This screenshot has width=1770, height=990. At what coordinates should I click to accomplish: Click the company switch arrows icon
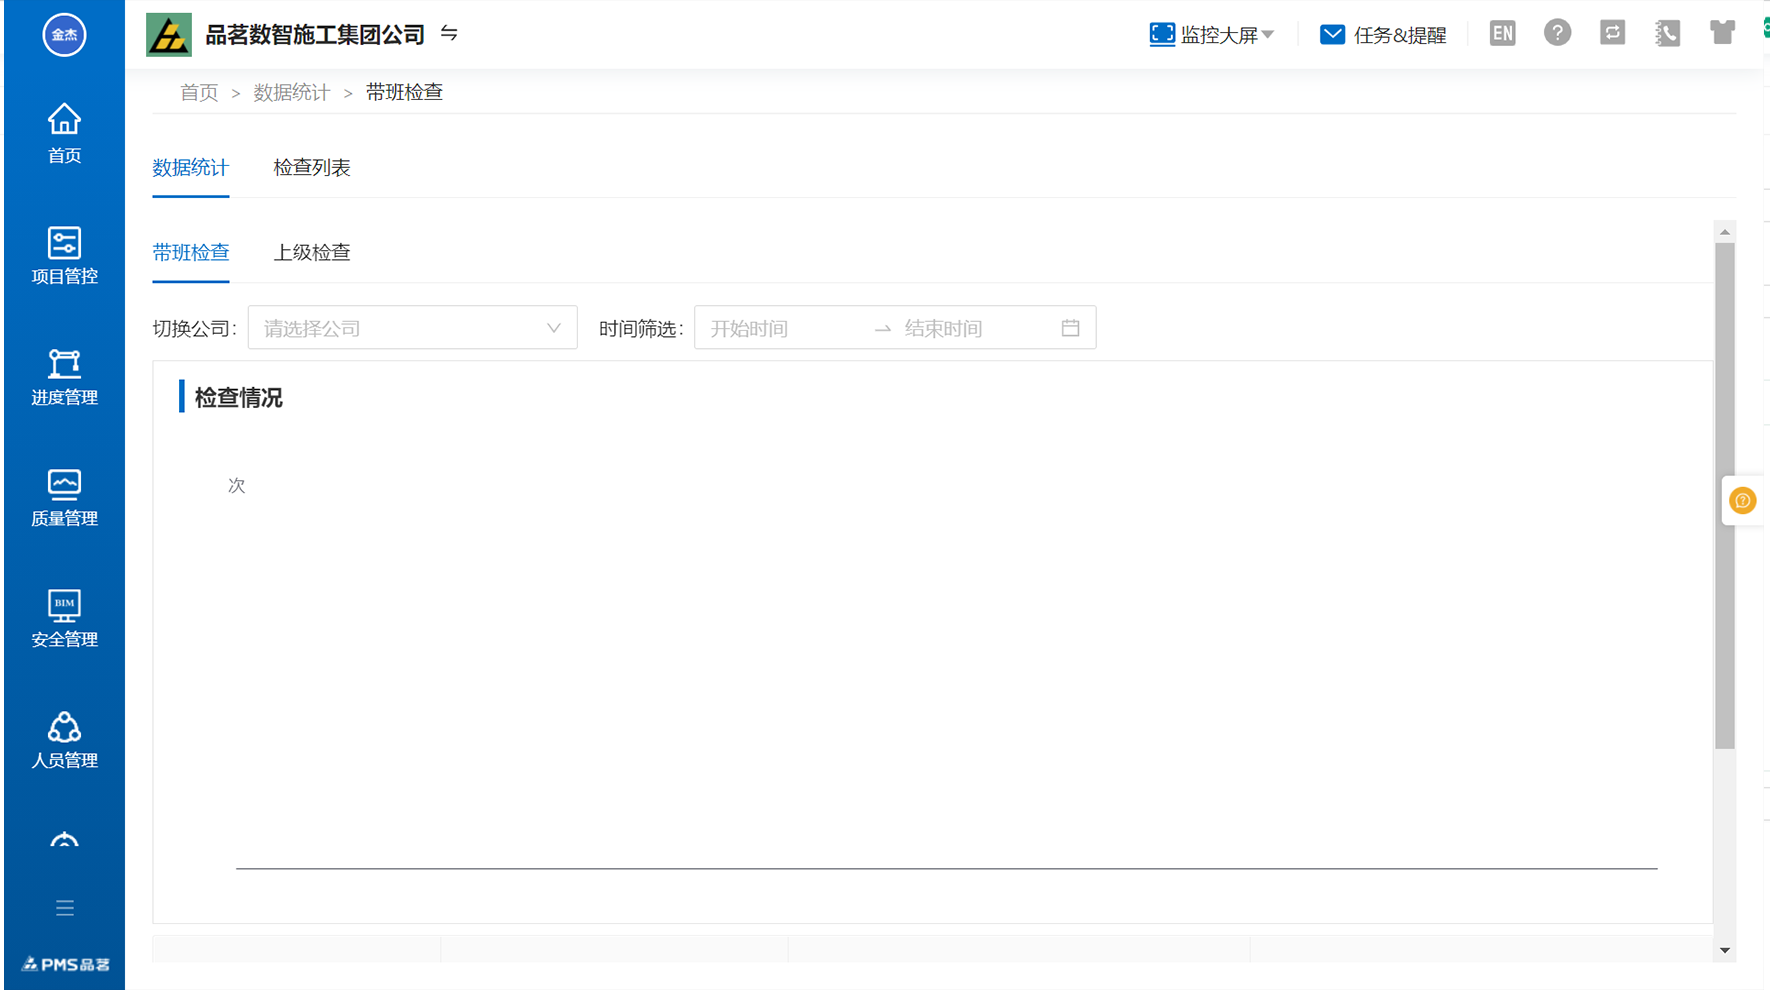[x=449, y=33]
